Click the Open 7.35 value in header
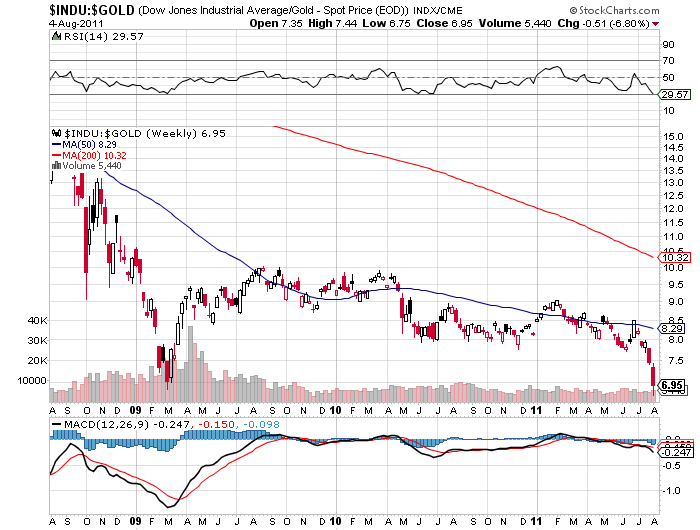 pos(276,23)
